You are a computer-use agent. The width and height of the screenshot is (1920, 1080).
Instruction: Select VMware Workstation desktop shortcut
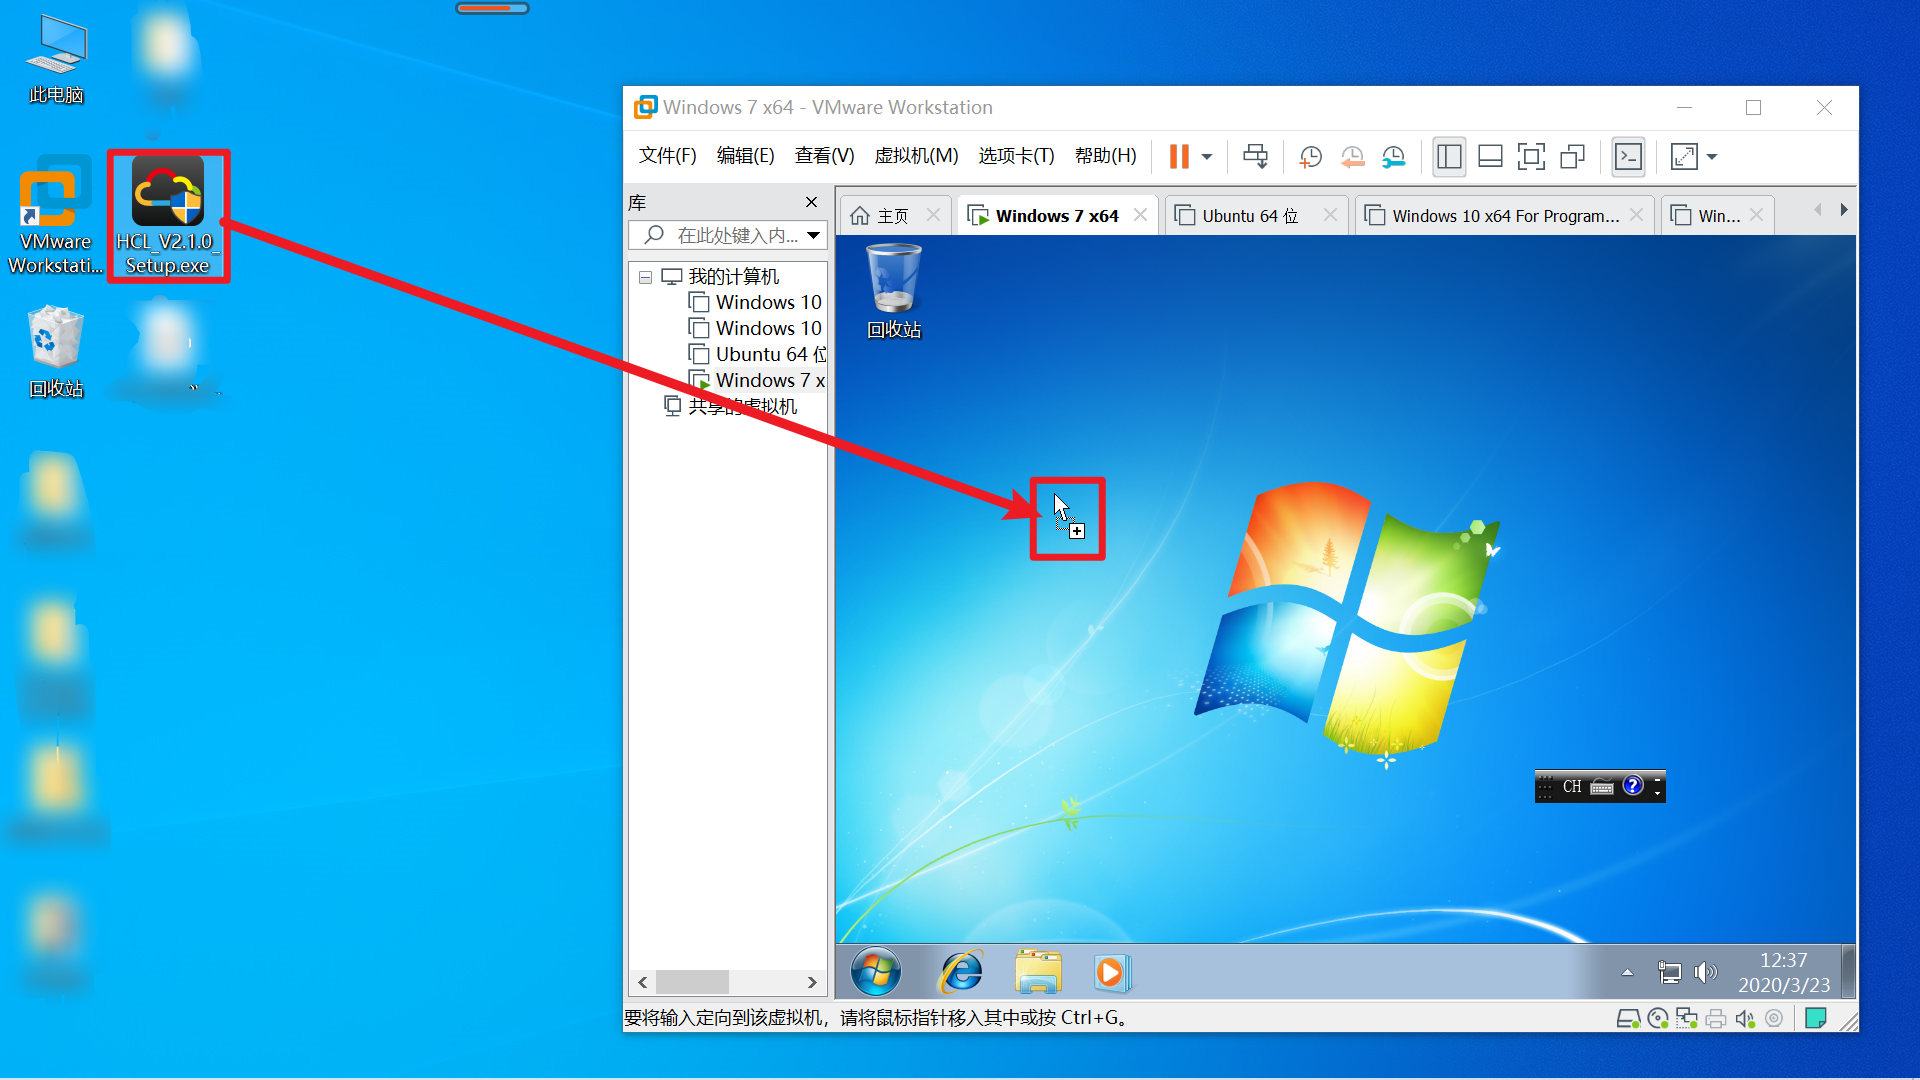[56, 216]
